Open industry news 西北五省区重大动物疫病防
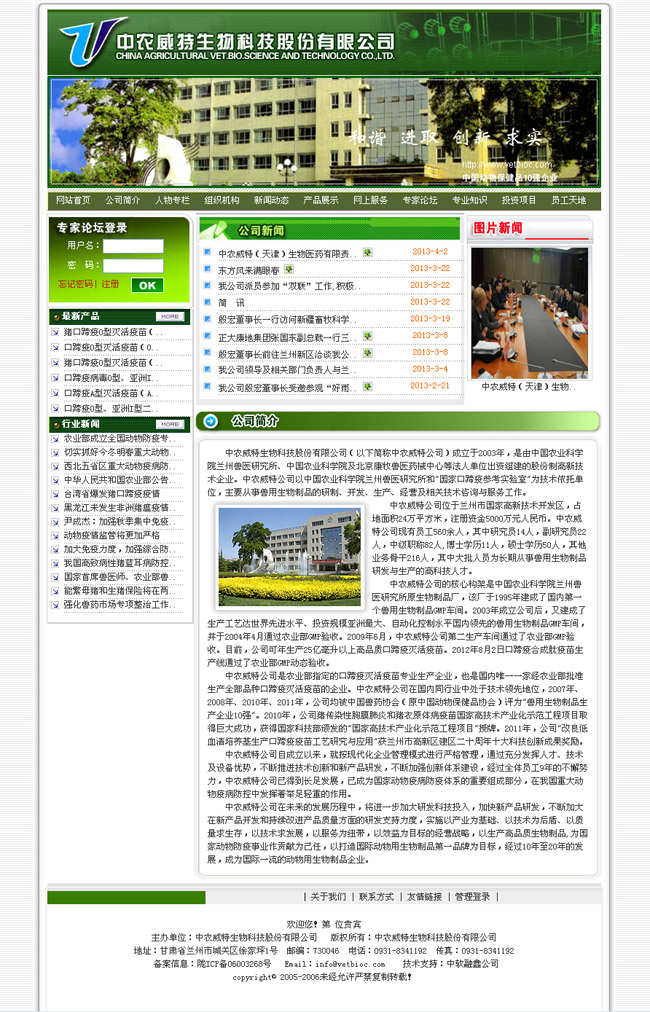Viewport: 650px width, 1012px height. [119, 466]
